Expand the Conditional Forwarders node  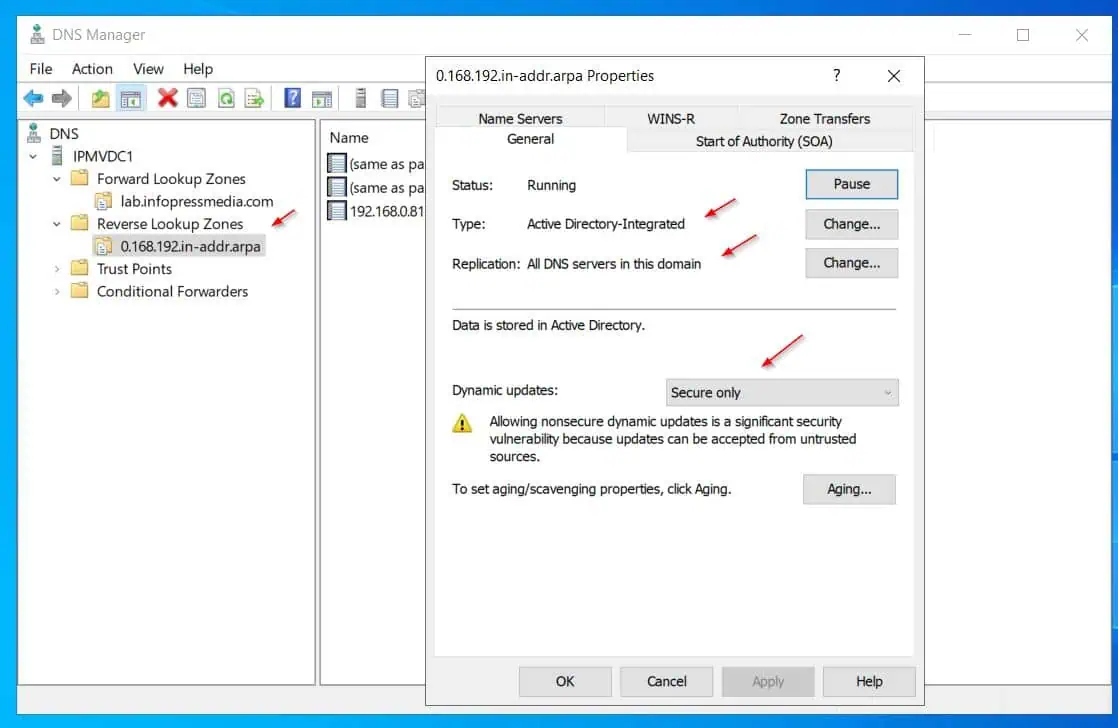tap(56, 292)
